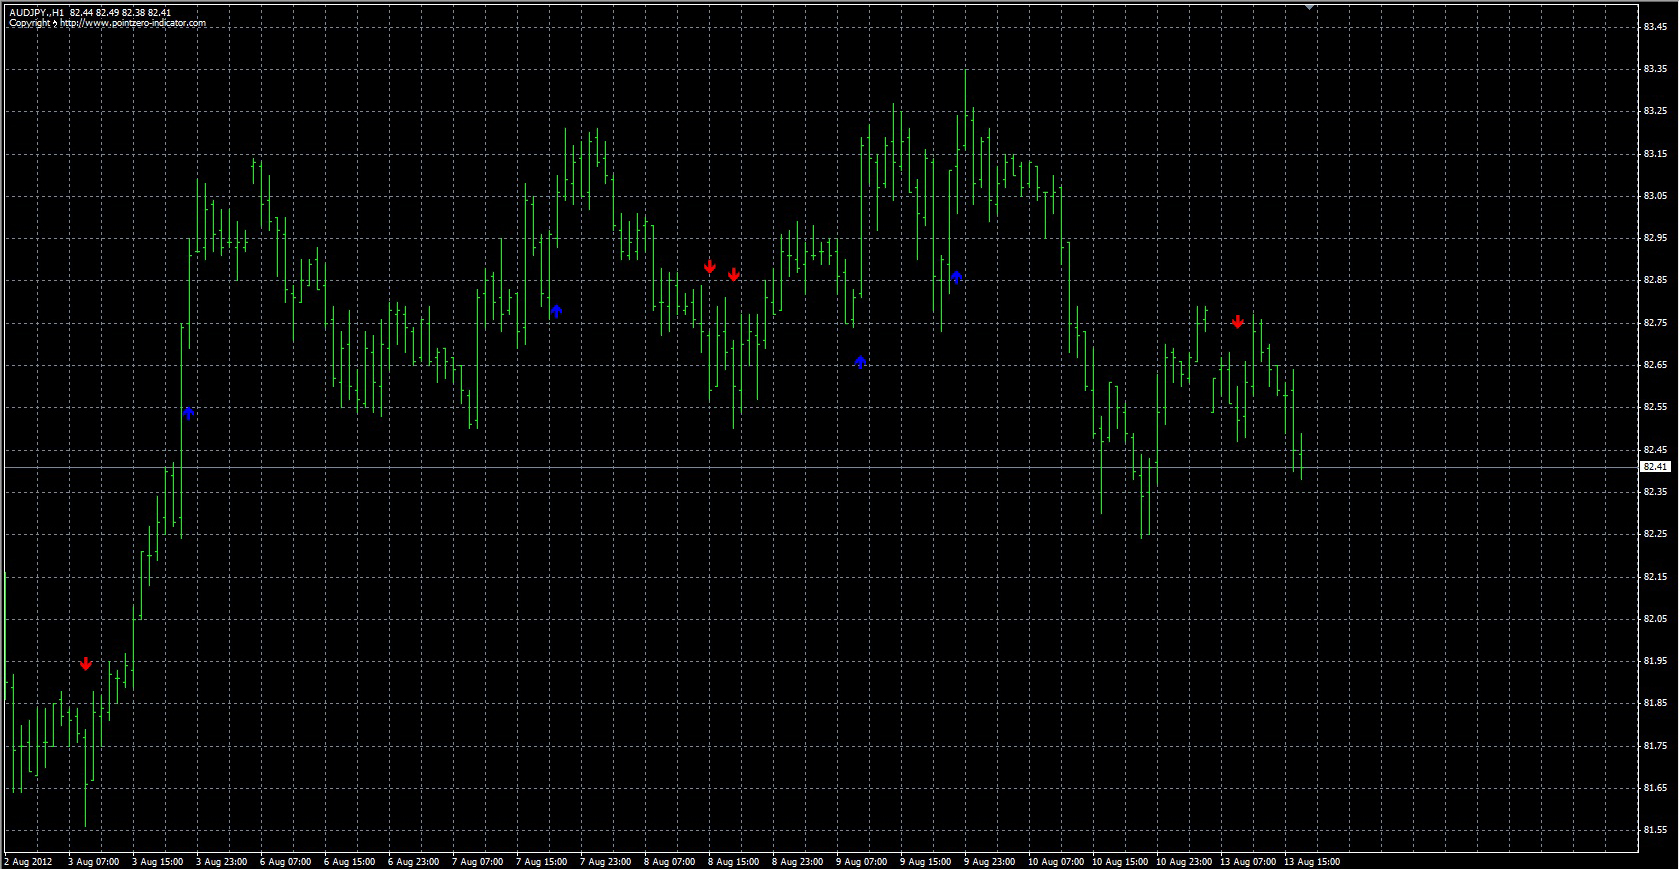The width and height of the screenshot is (1680, 869).
Task: Click the 83.05 price scale label
Action: pos(1655,196)
